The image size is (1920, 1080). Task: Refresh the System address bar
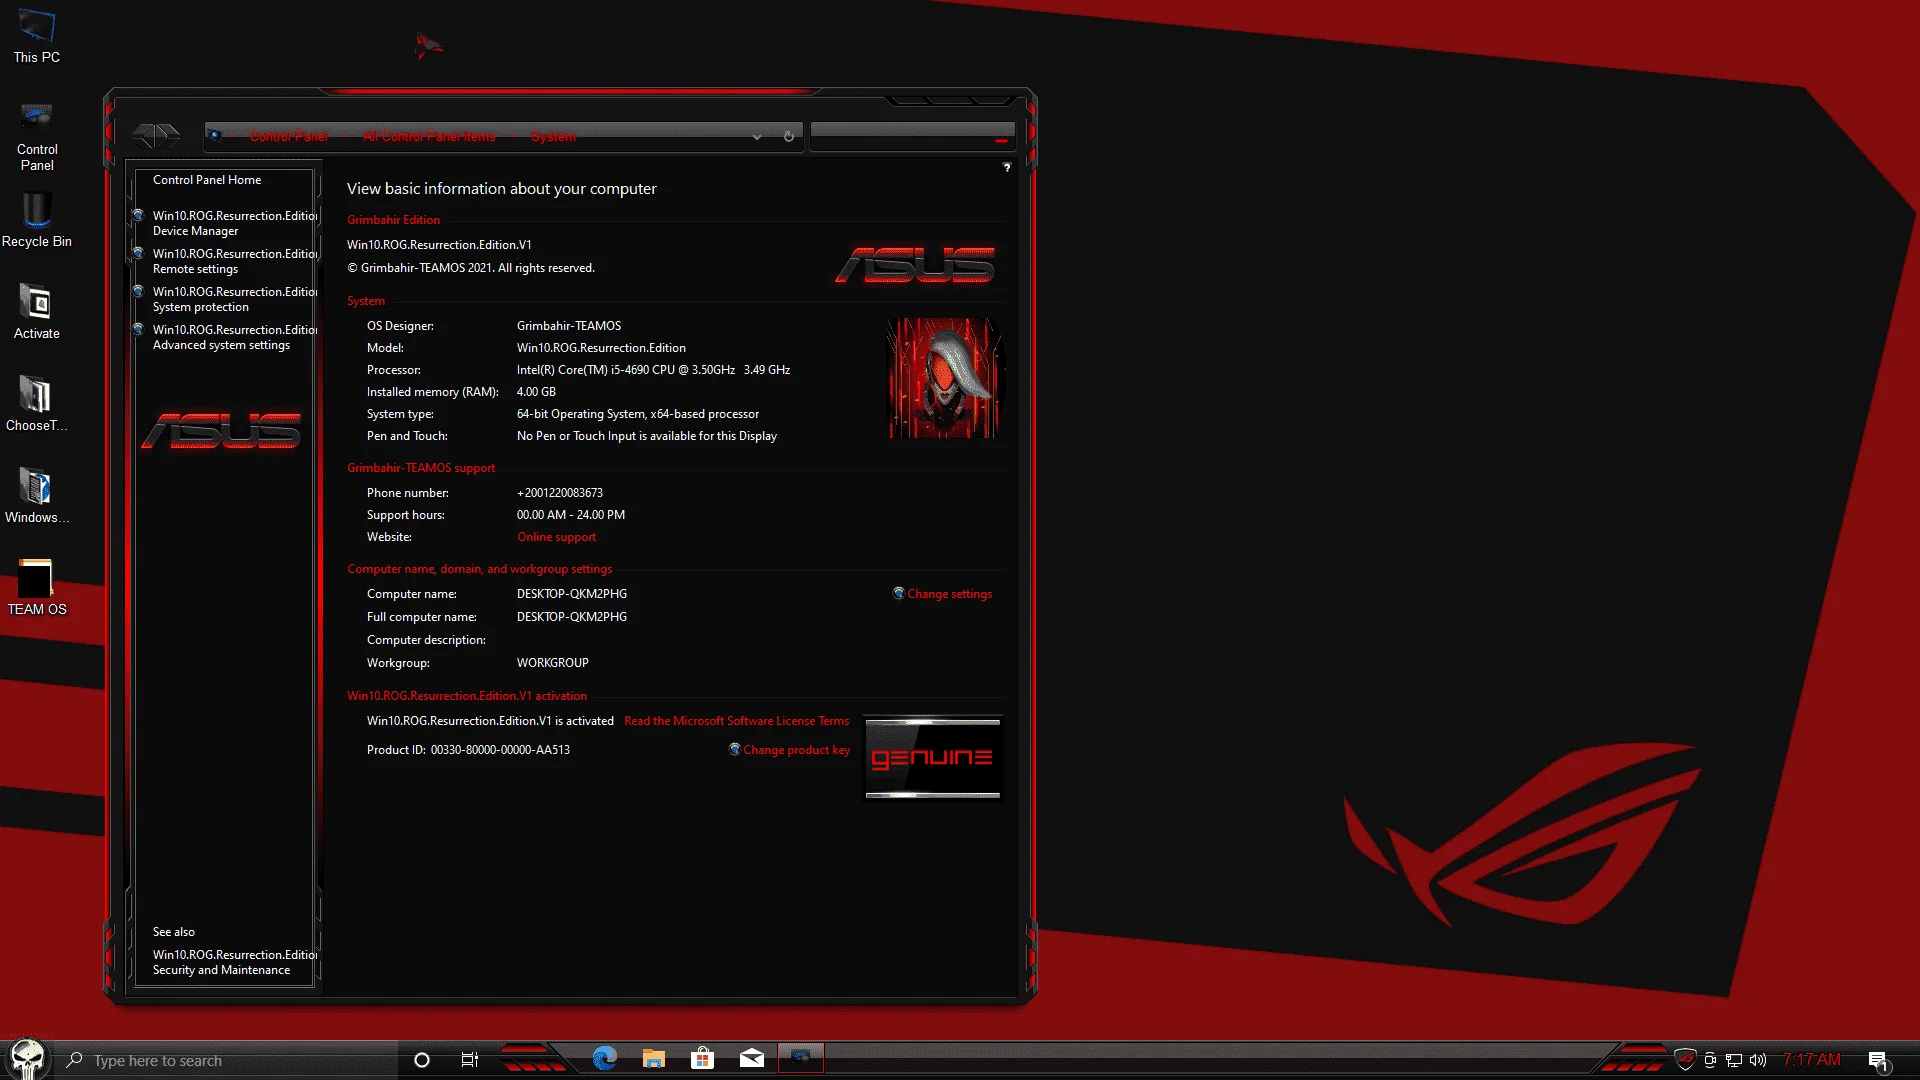pos(789,136)
